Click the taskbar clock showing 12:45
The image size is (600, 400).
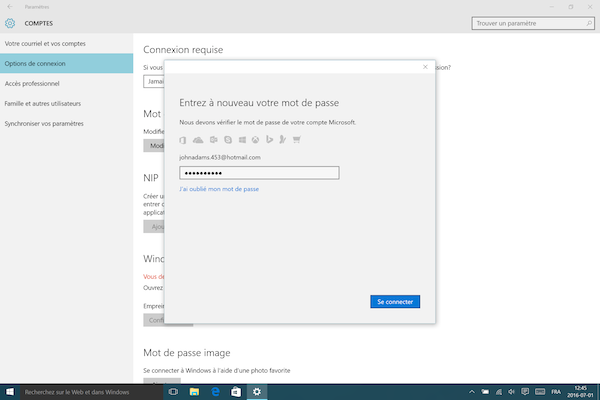coord(580,392)
